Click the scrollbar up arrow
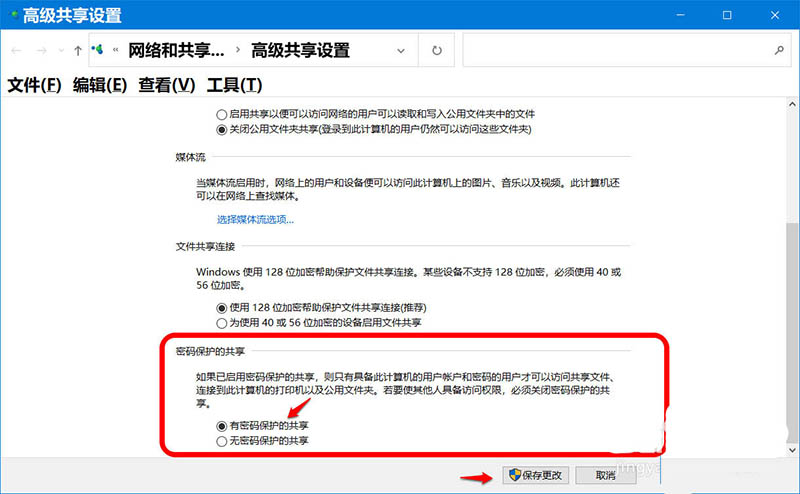800x494 pixels. pos(792,104)
